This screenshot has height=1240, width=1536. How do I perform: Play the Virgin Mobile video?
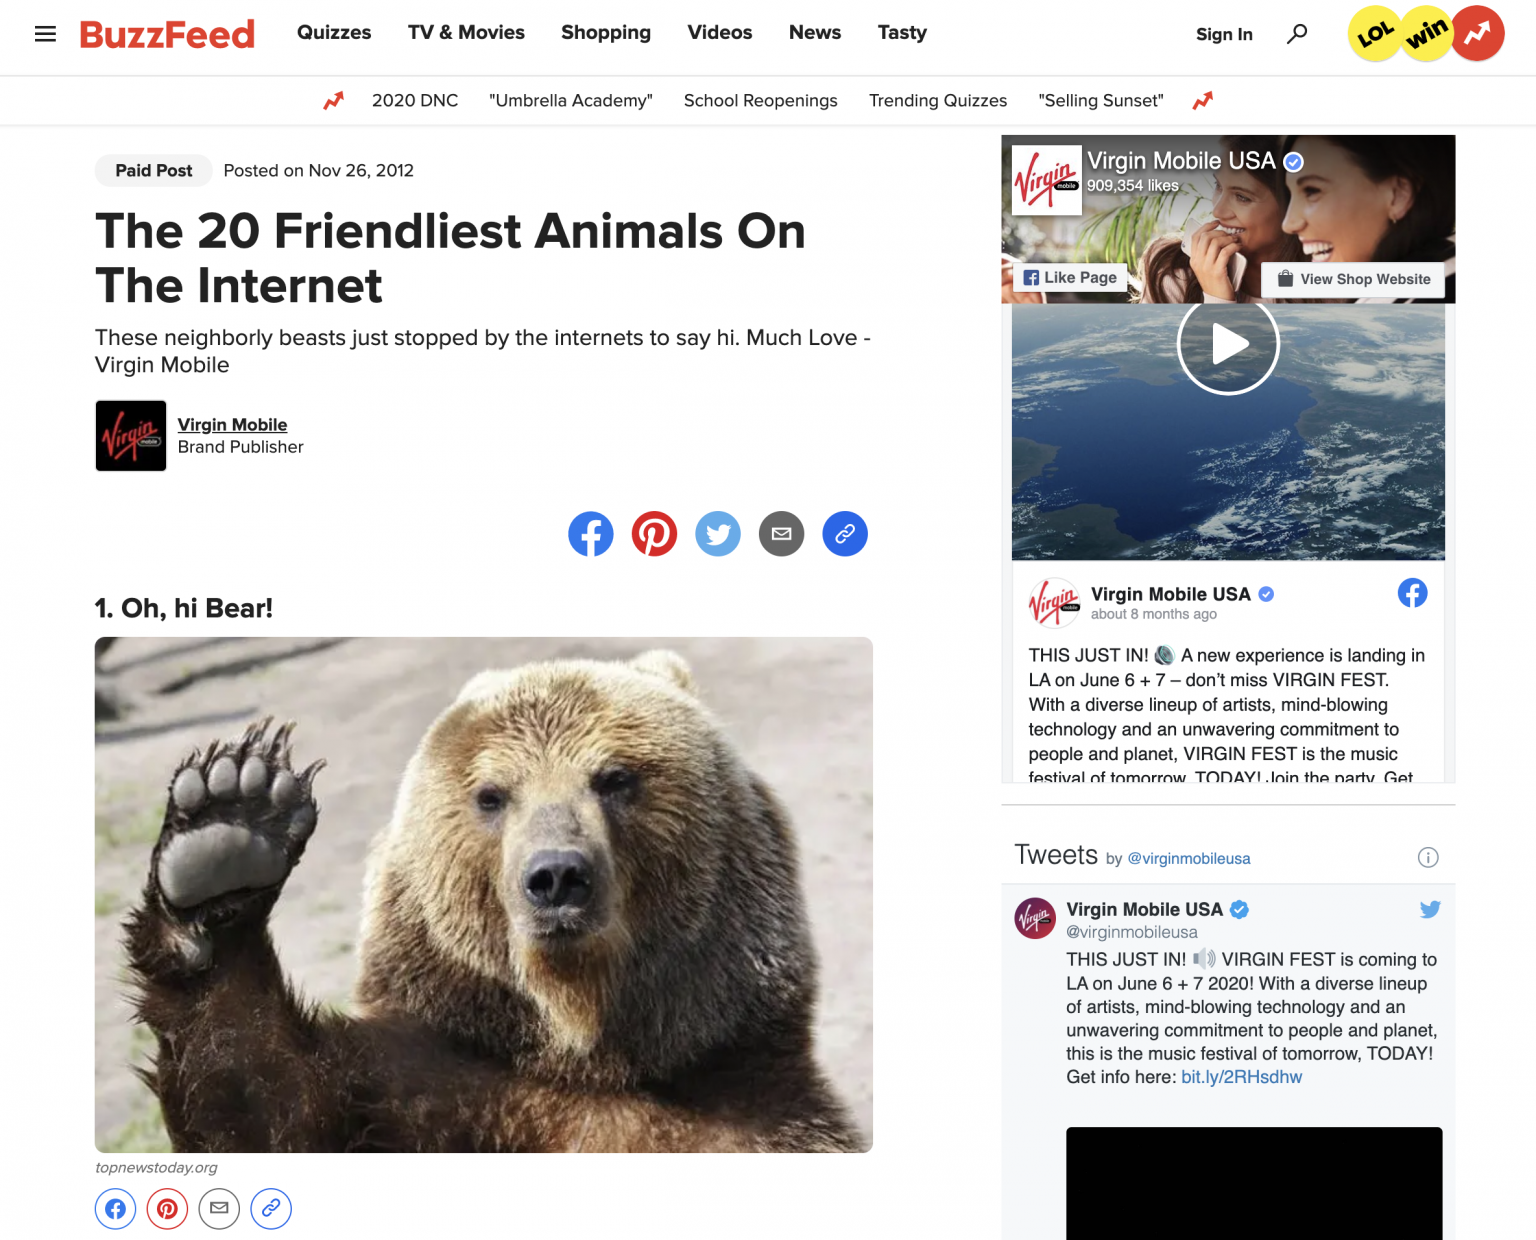coord(1228,343)
